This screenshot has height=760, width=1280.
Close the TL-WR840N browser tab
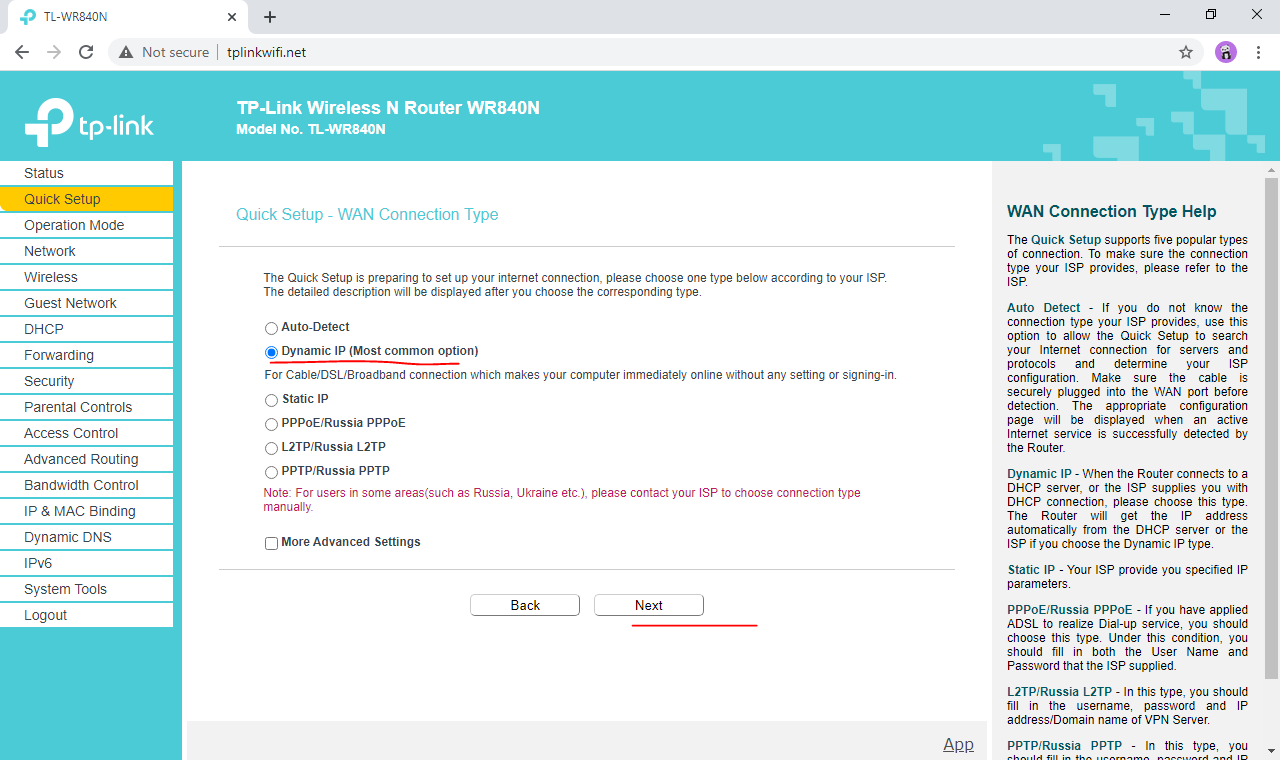point(232,17)
